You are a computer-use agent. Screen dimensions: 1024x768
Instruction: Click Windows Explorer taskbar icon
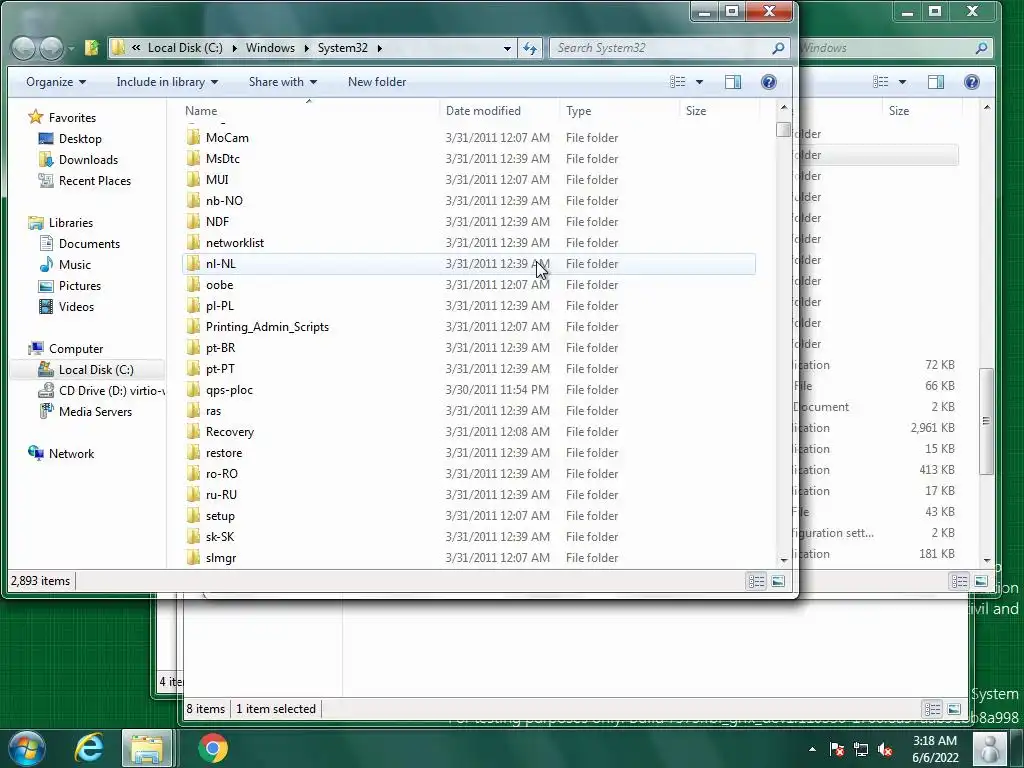tap(148, 748)
